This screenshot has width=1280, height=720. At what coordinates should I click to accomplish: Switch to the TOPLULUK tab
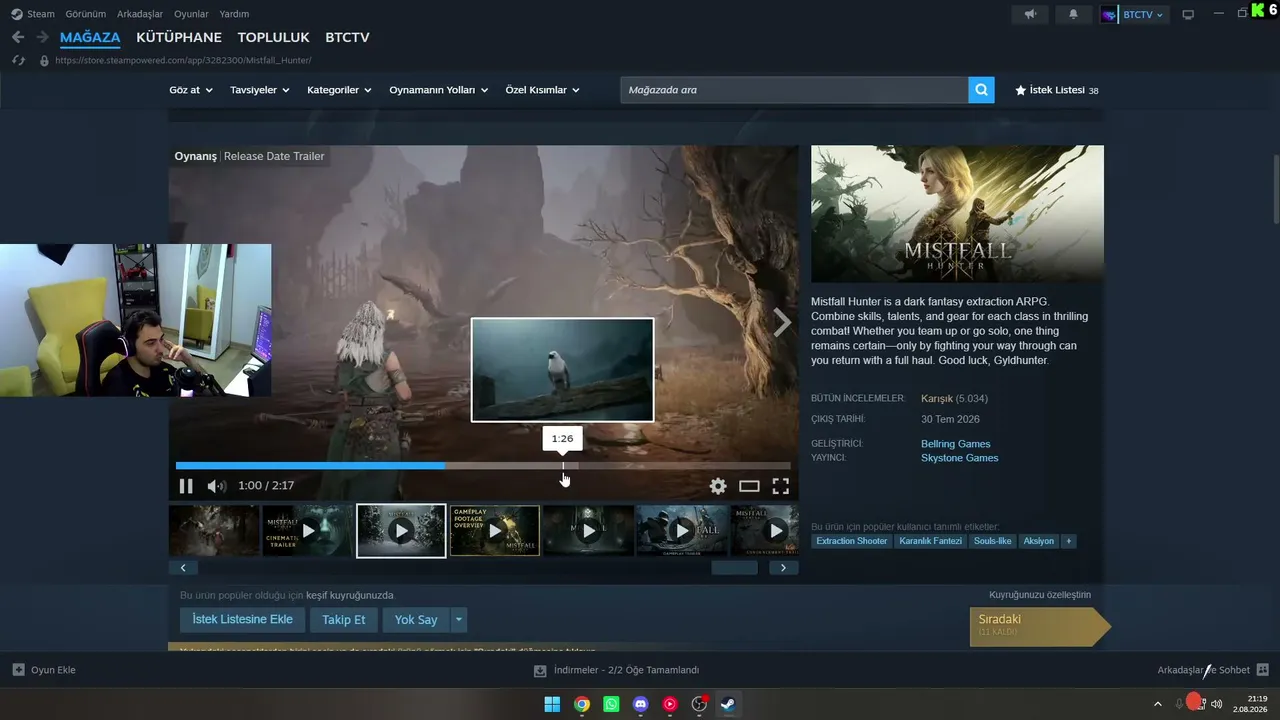(273, 37)
